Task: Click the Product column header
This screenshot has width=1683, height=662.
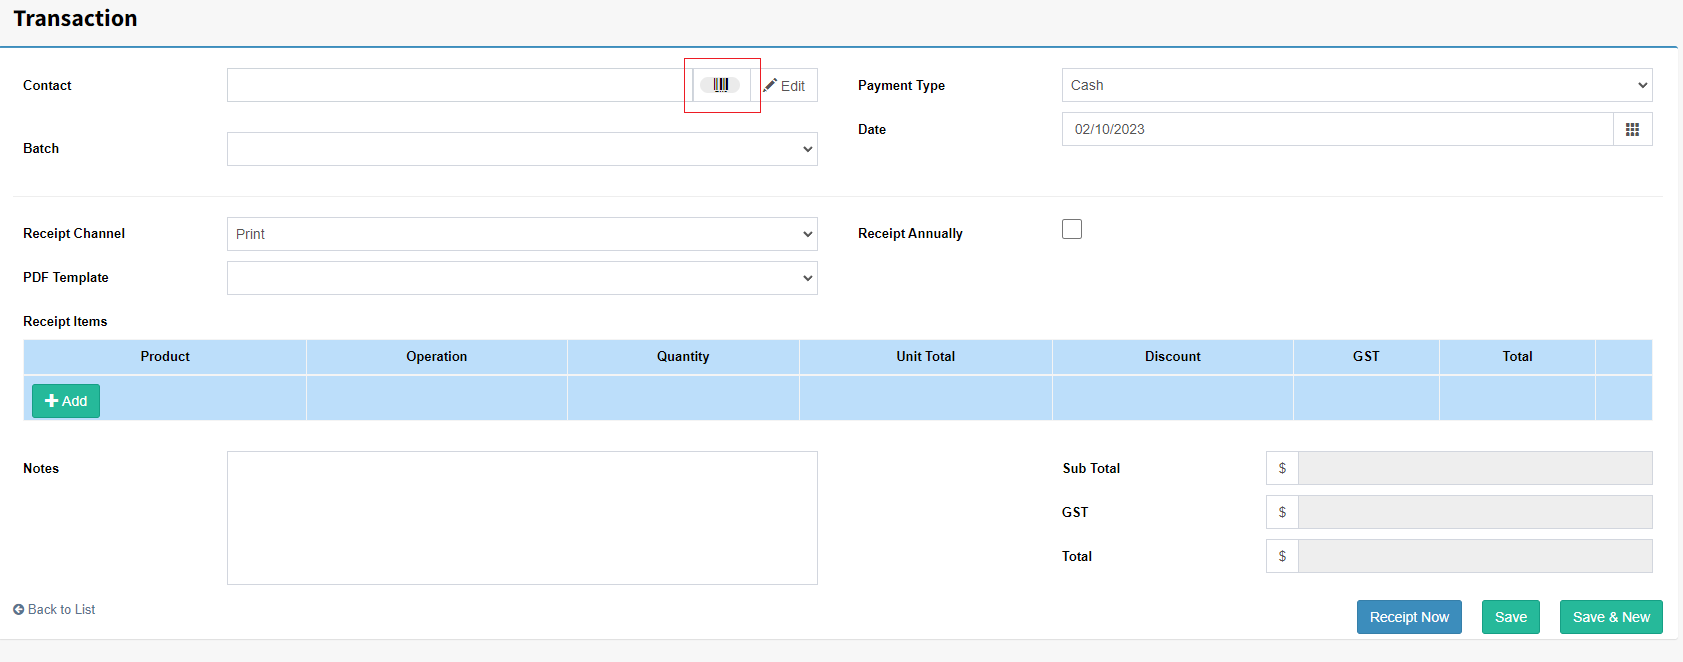Action: click(165, 356)
